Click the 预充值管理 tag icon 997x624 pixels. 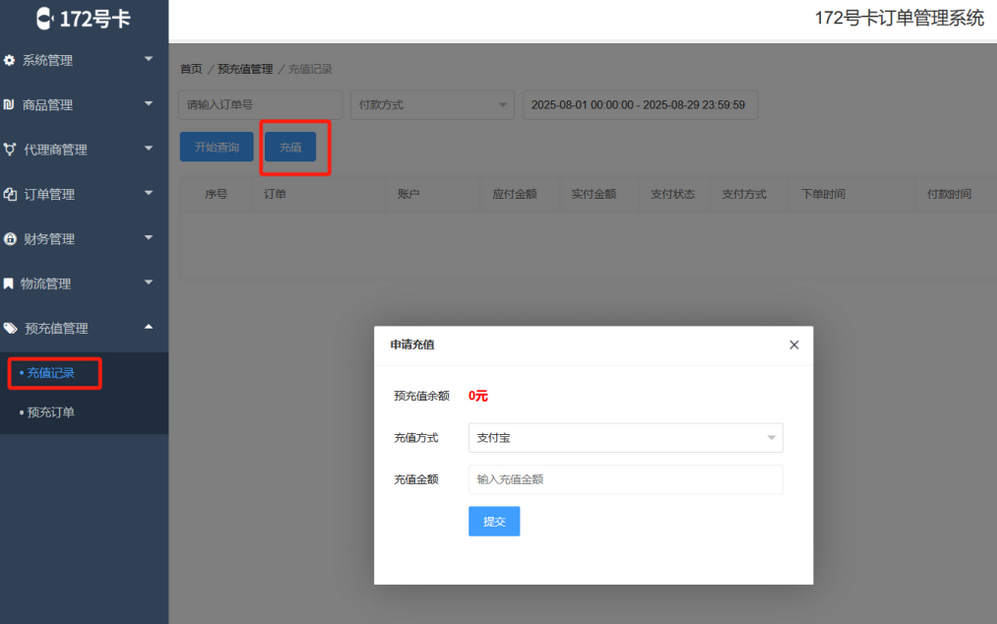coord(12,328)
